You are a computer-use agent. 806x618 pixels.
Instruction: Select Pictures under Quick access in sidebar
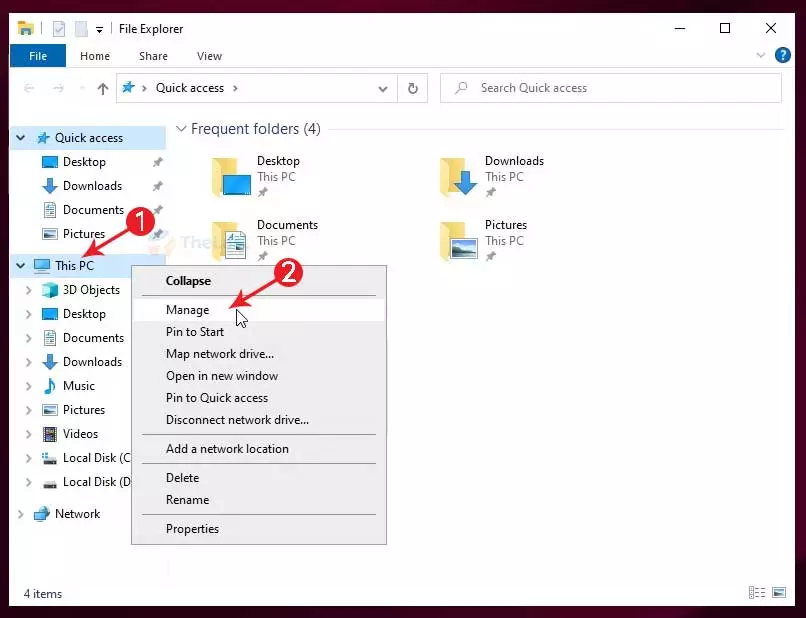(84, 234)
